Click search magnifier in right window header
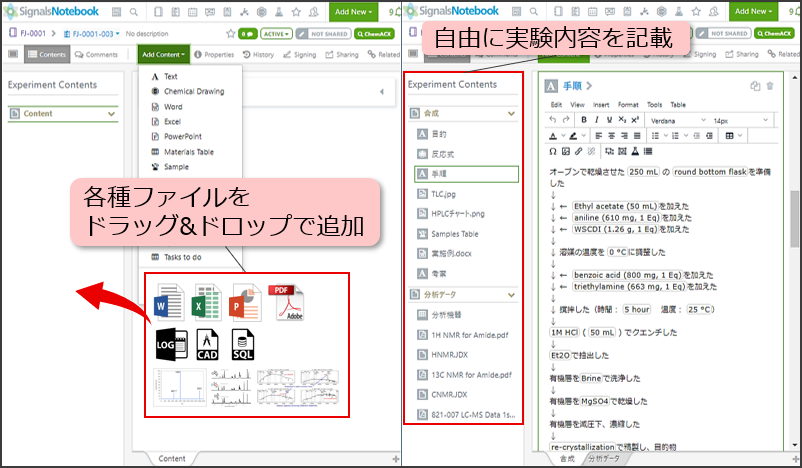The image size is (802, 468). (x=533, y=11)
